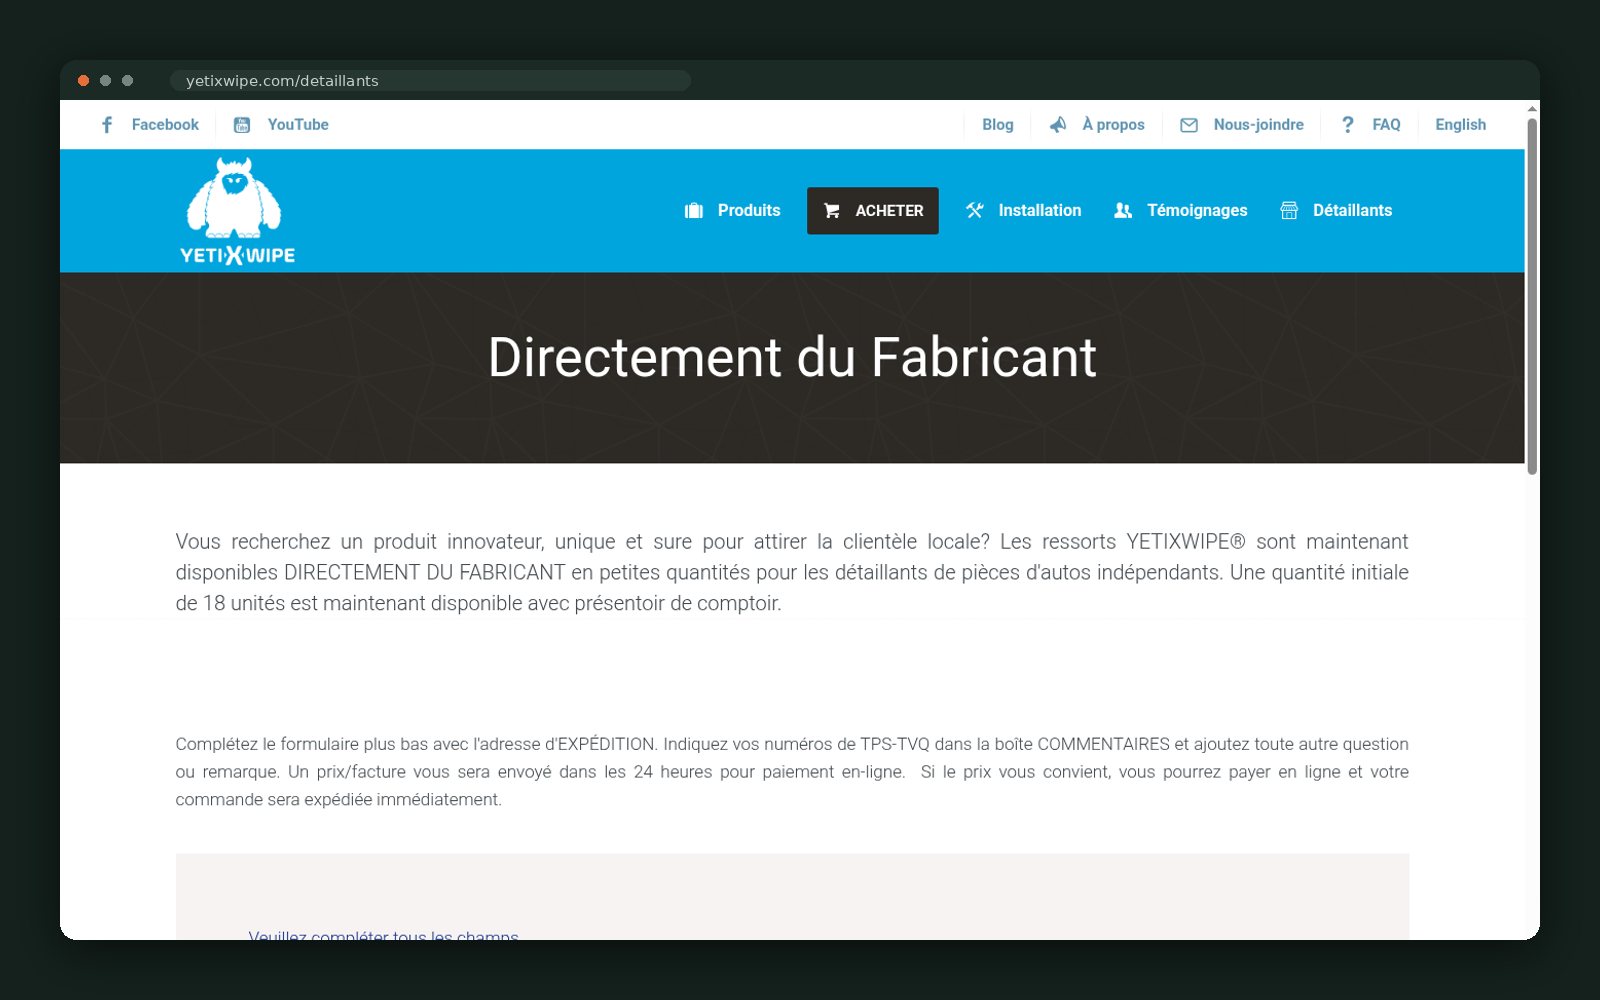Go to the Blog page
This screenshot has height=1000, width=1600.
click(x=998, y=125)
